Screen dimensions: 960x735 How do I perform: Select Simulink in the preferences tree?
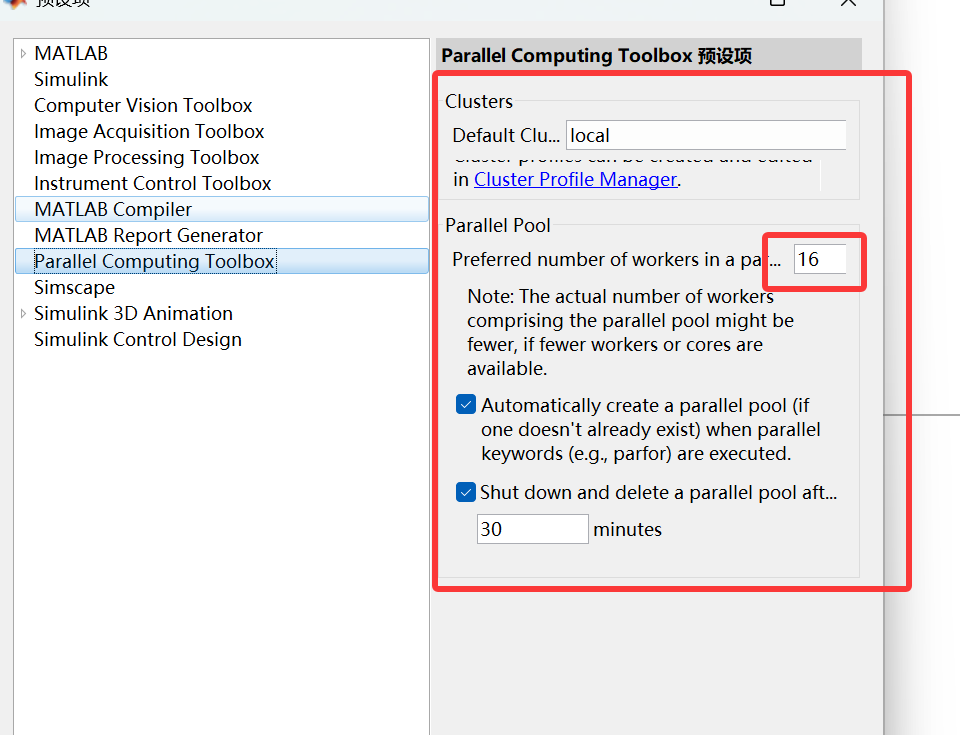(x=71, y=80)
